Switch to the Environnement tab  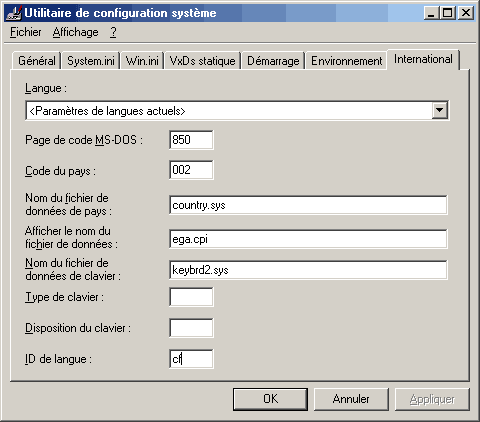coord(346,61)
